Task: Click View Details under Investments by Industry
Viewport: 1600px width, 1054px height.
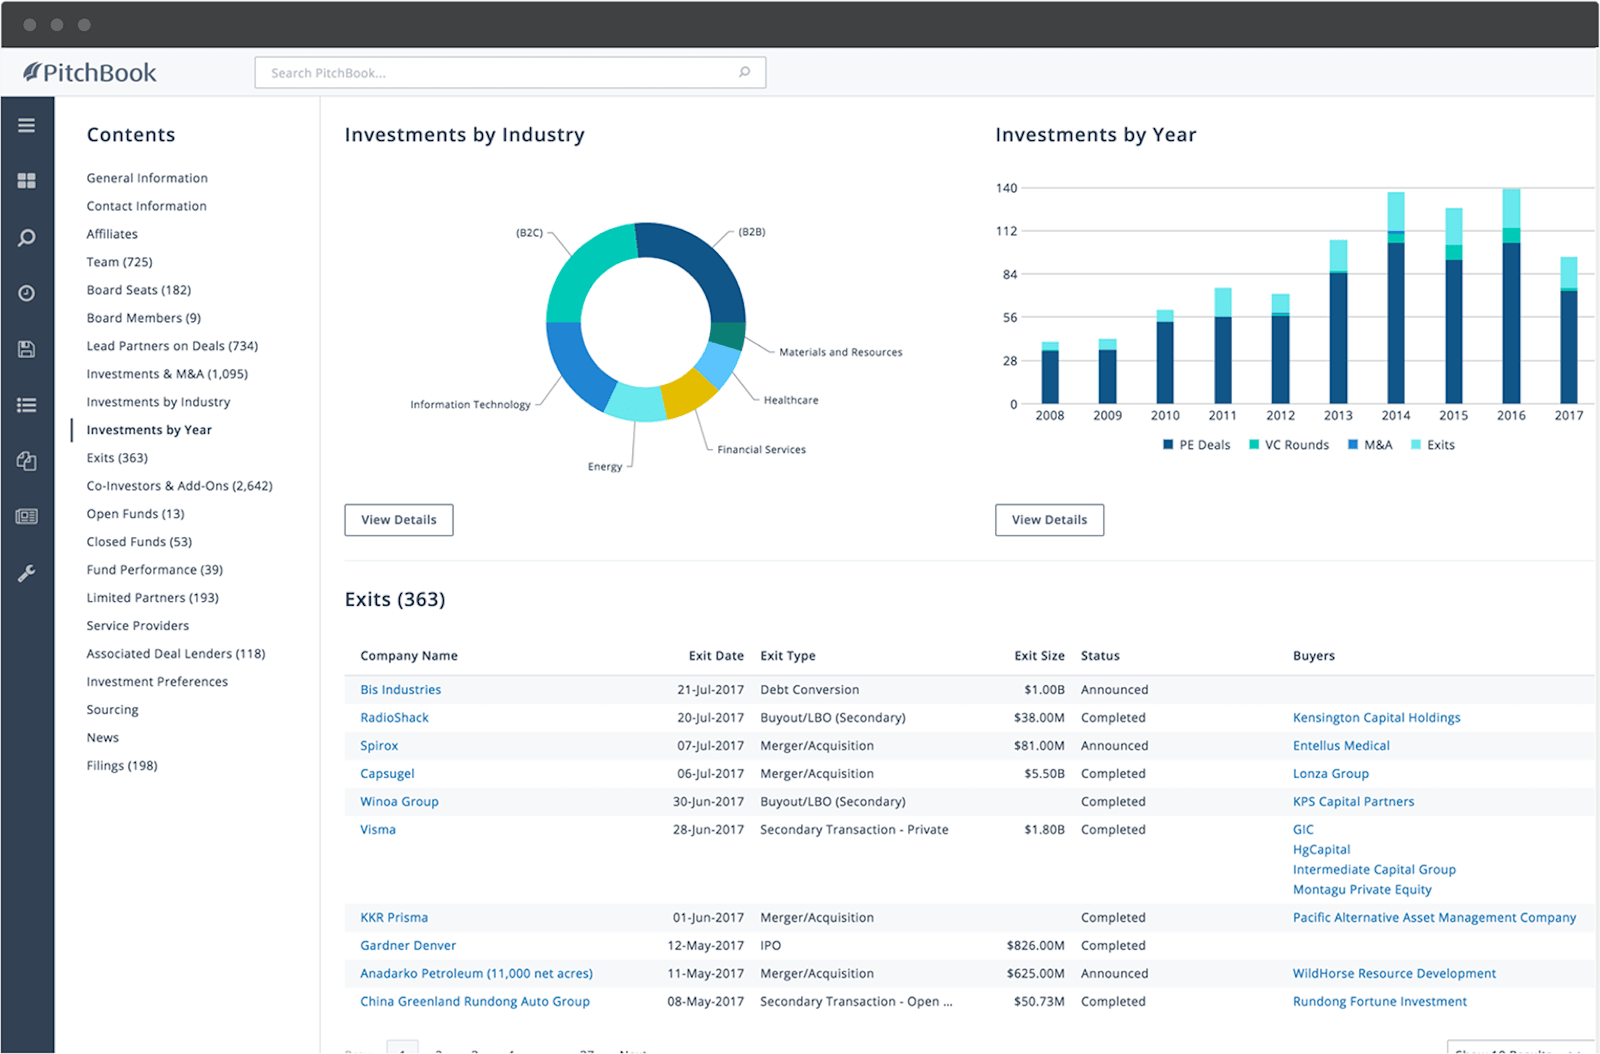Action: coord(399,520)
